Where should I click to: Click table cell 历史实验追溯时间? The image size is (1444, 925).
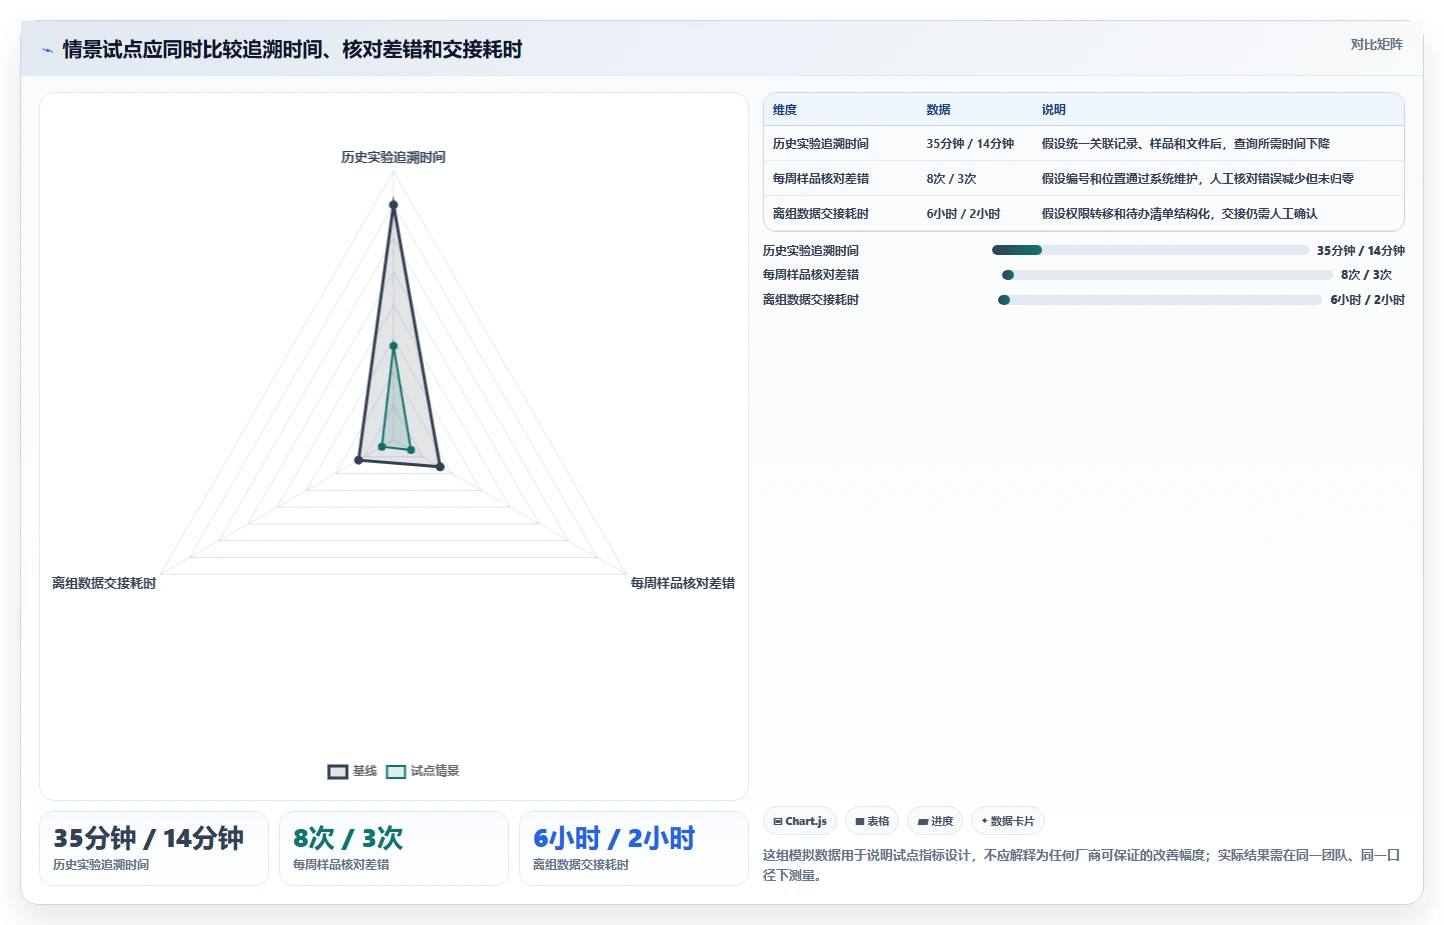coord(821,144)
